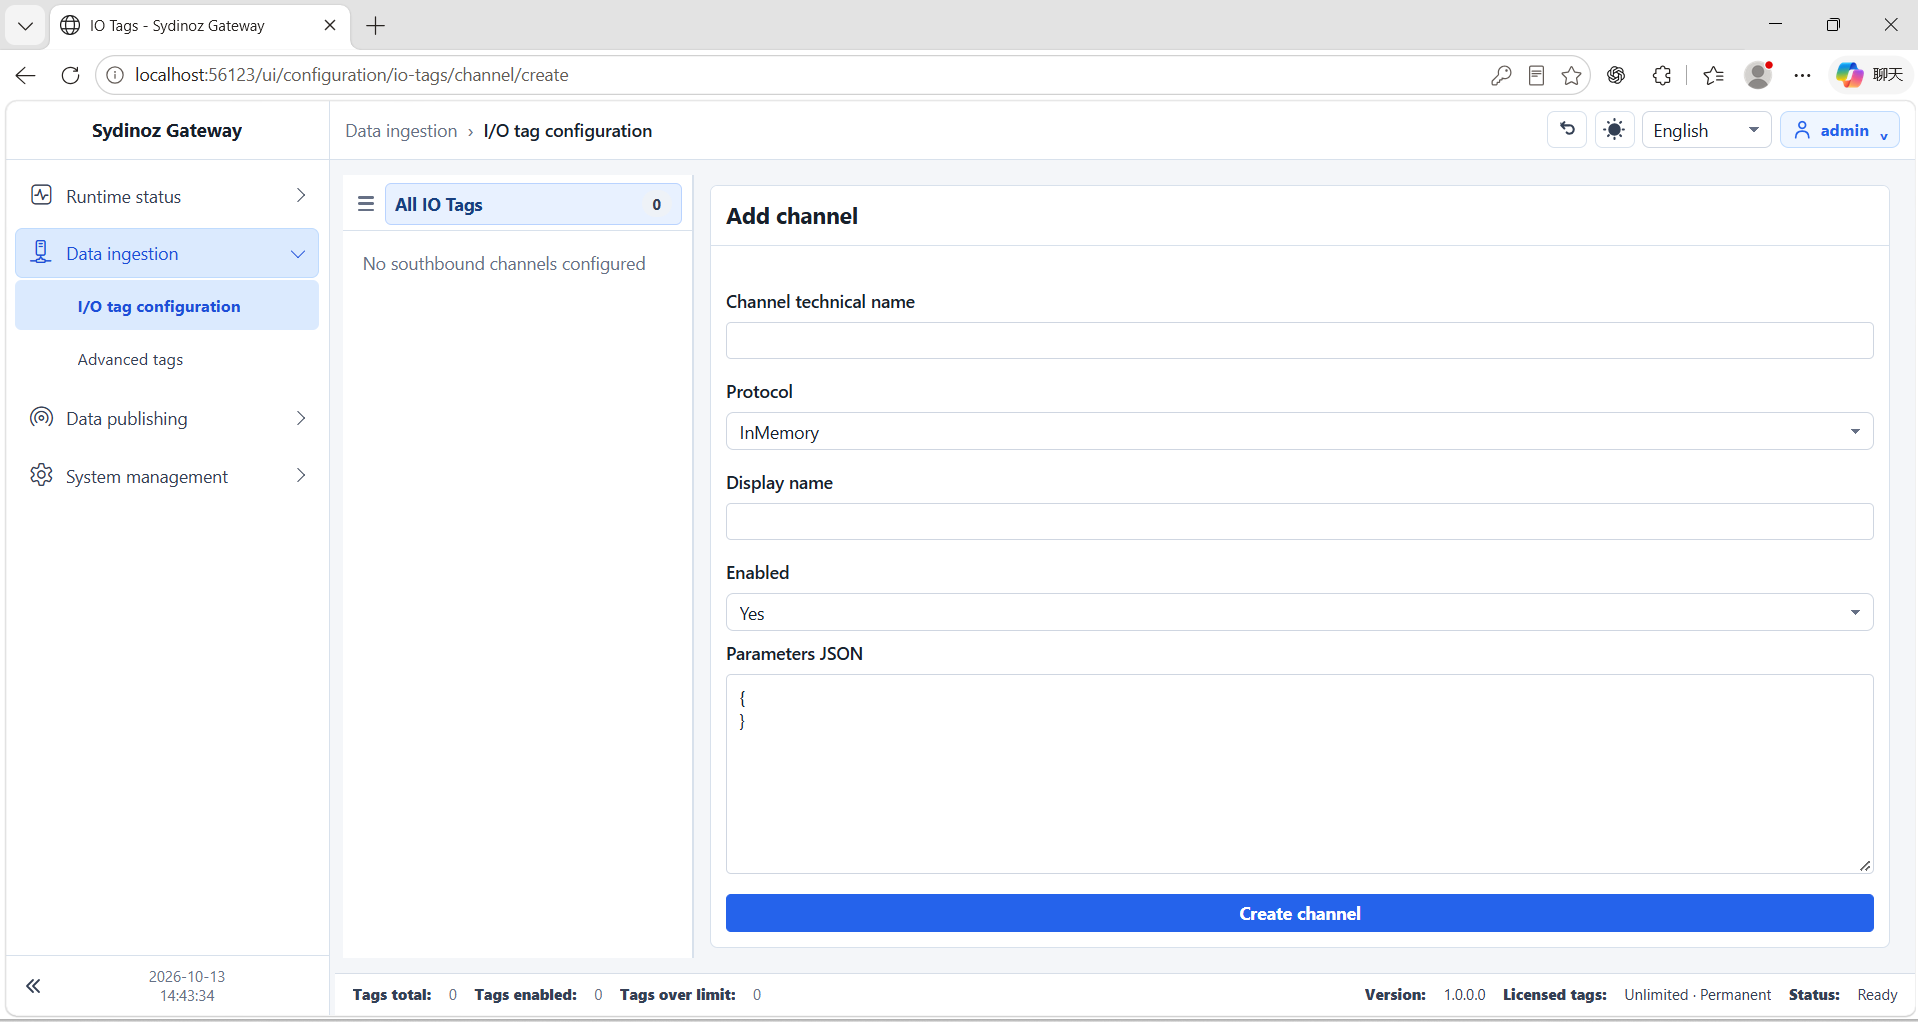Open a new browser tab
Screen dimensions: 1918x1022
pos(376,26)
